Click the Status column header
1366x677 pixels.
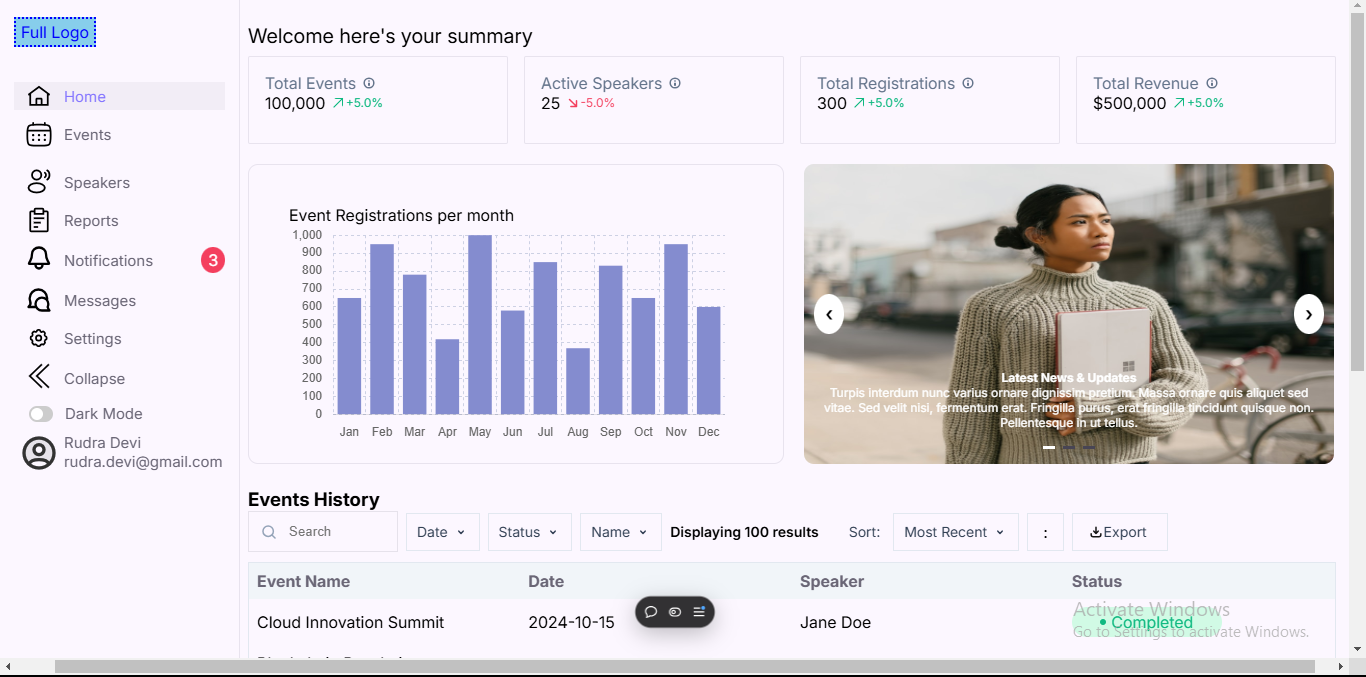pyautogui.click(x=1097, y=581)
